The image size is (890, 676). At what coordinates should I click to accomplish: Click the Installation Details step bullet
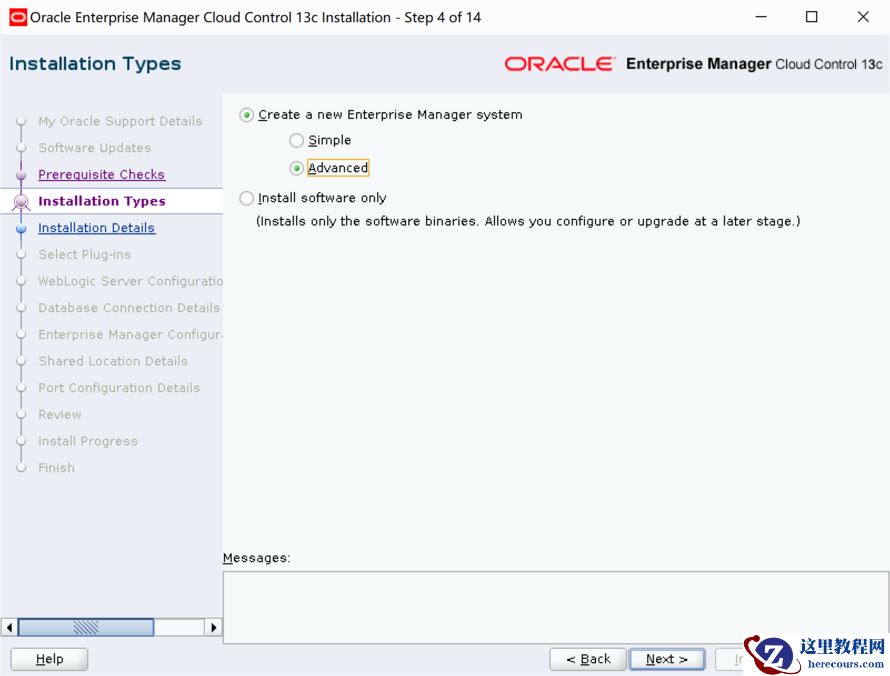pos(21,229)
